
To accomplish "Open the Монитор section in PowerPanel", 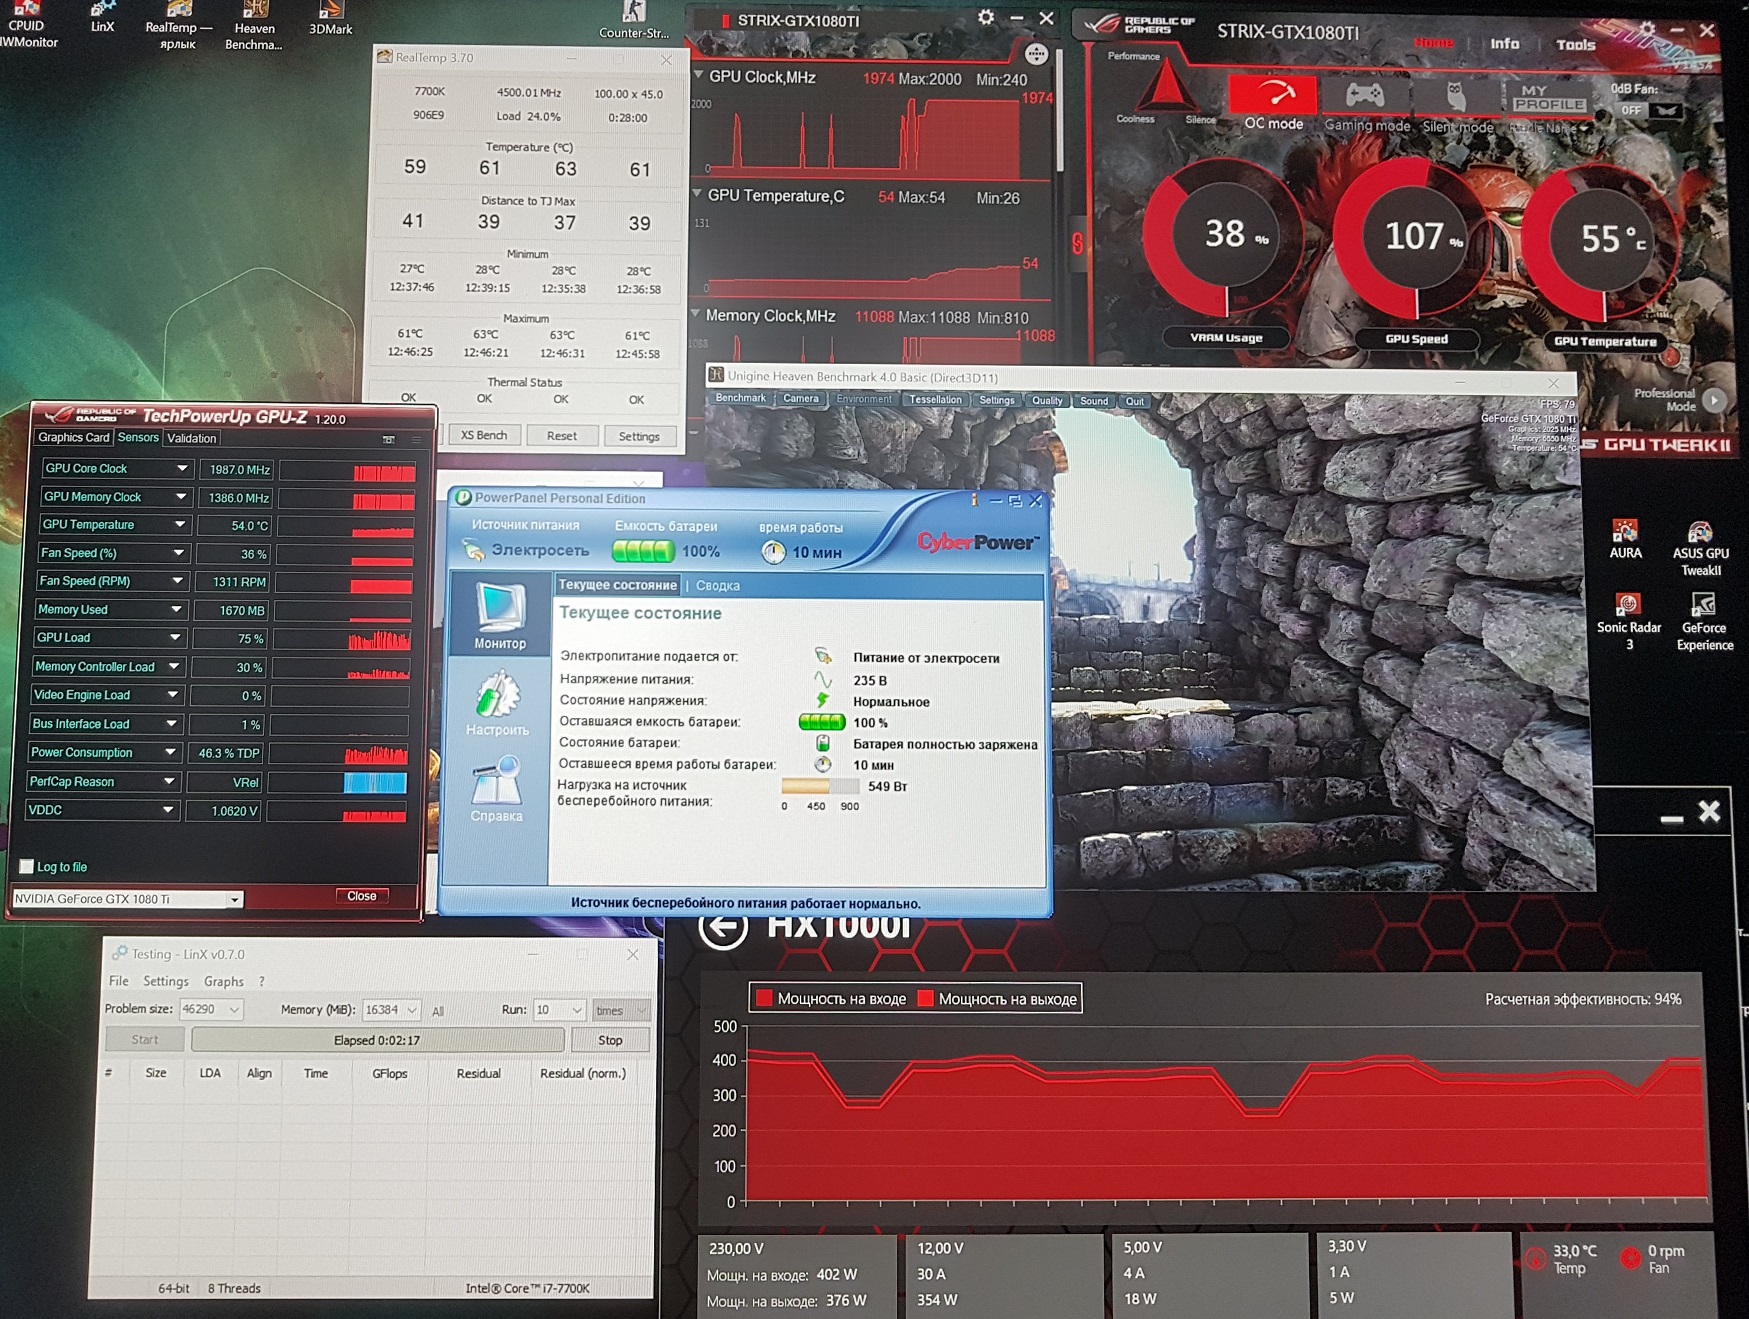I will coord(499,615).
